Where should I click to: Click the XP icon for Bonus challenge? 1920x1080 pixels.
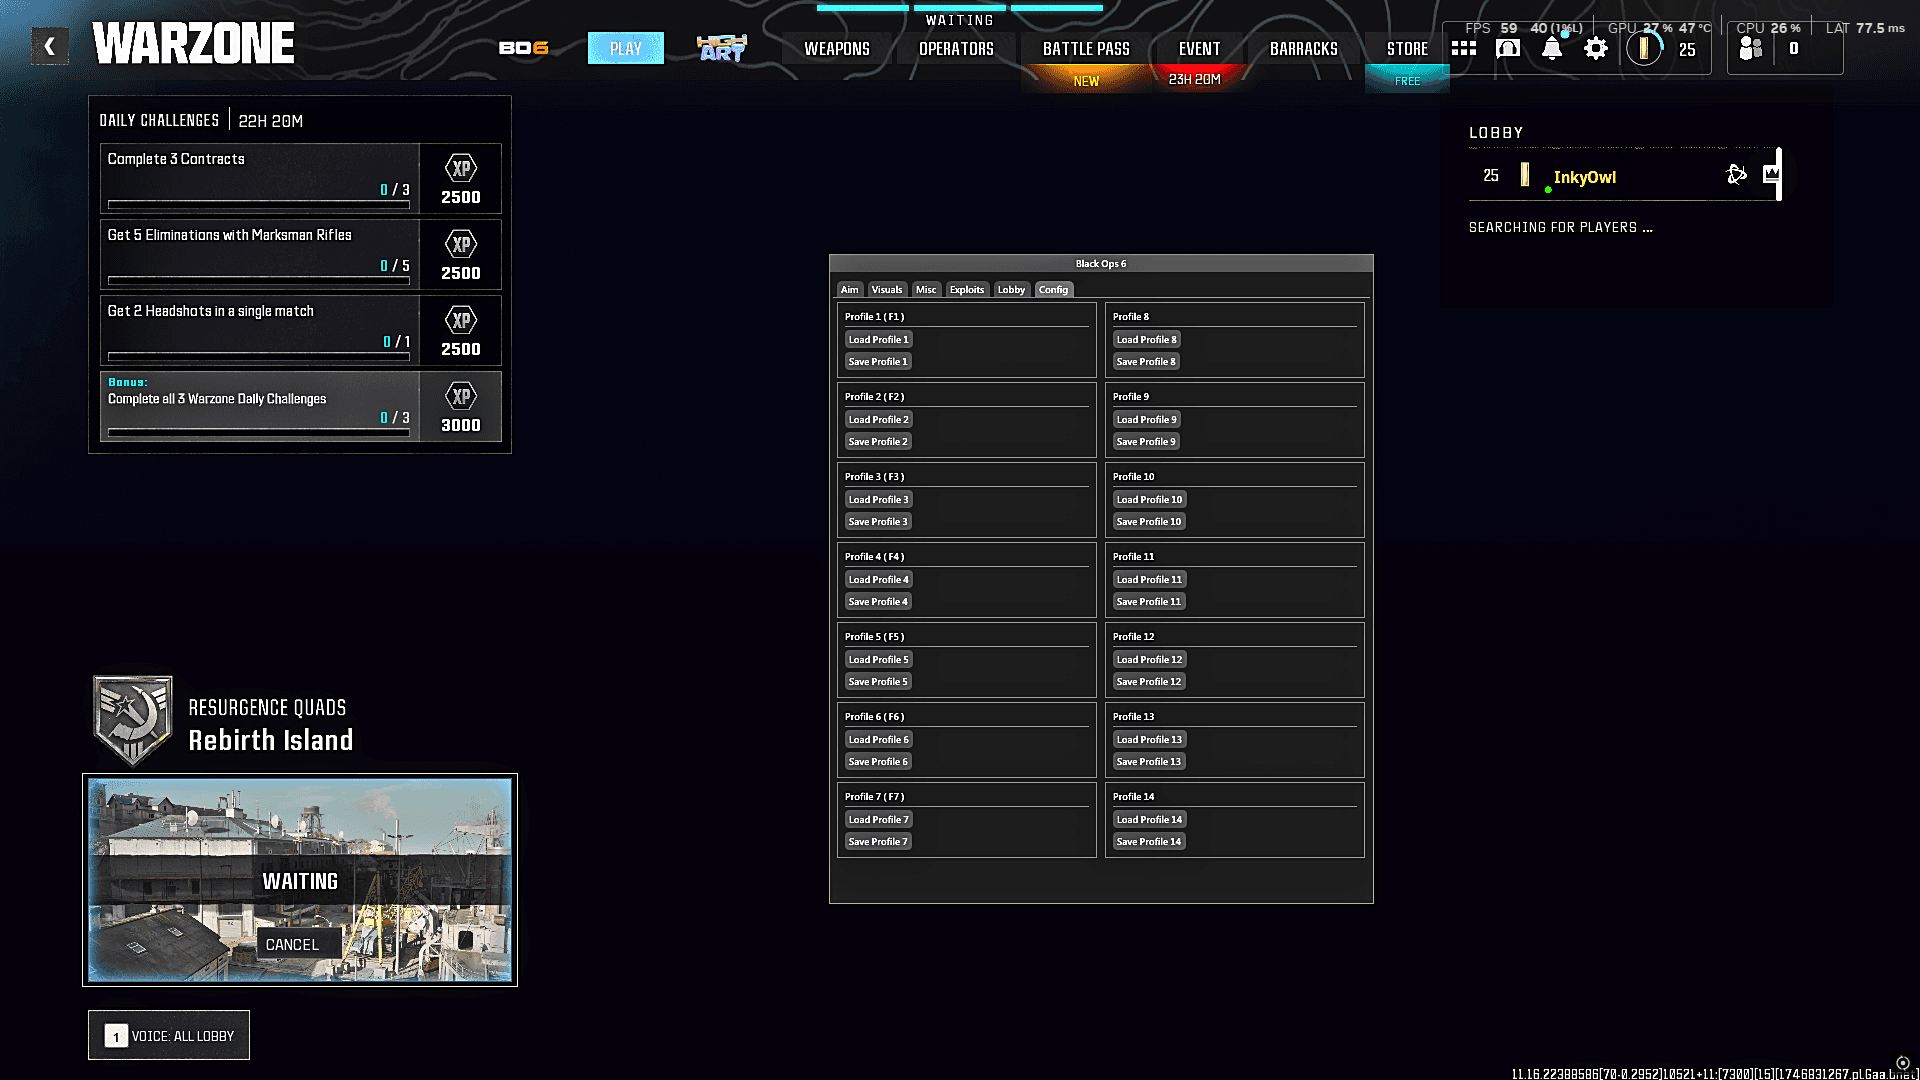pos(461,396)
